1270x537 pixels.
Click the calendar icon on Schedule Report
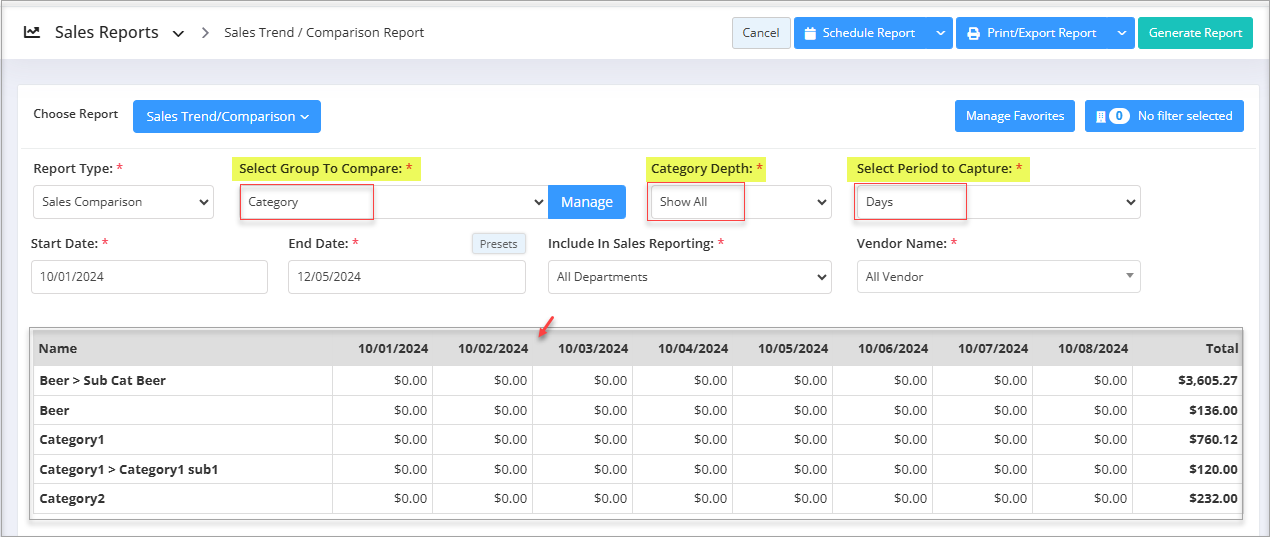811,33
